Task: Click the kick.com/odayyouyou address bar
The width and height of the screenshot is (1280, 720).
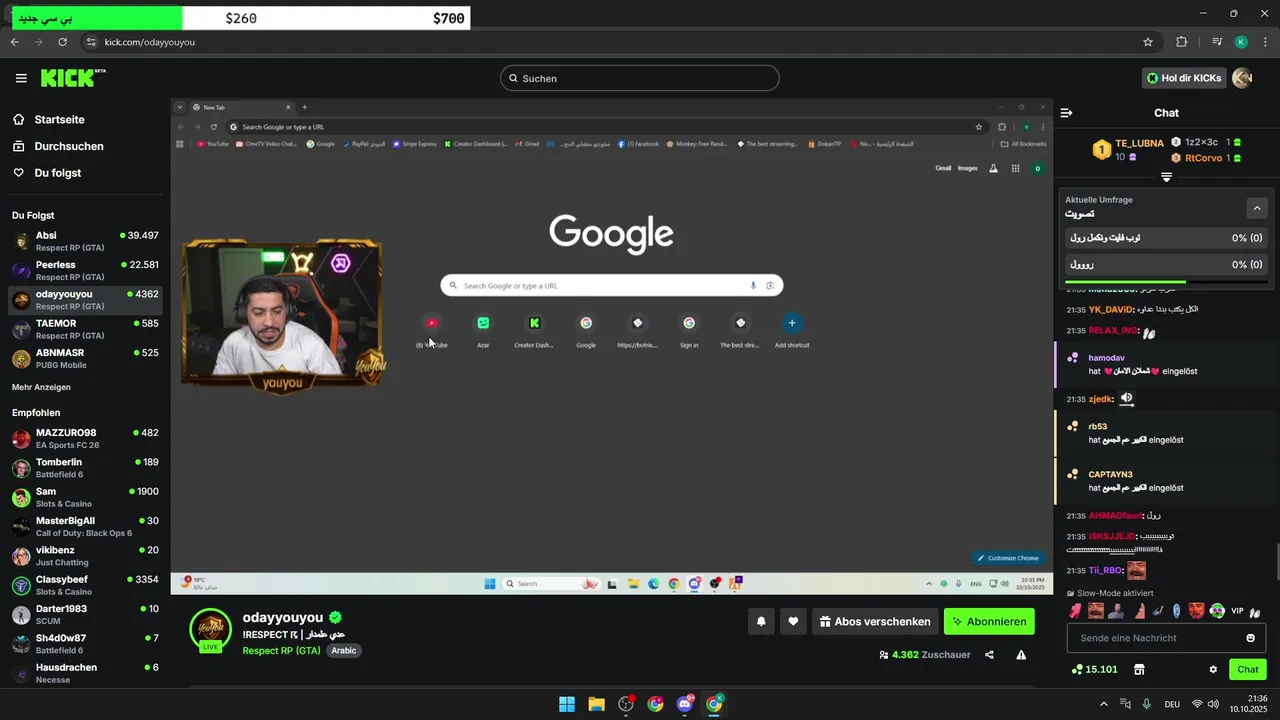Action: (620, 42)
